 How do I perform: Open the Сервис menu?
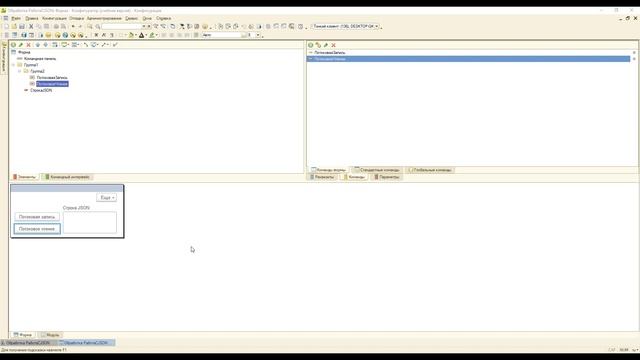pyautogui.click(x=131, y=18)
